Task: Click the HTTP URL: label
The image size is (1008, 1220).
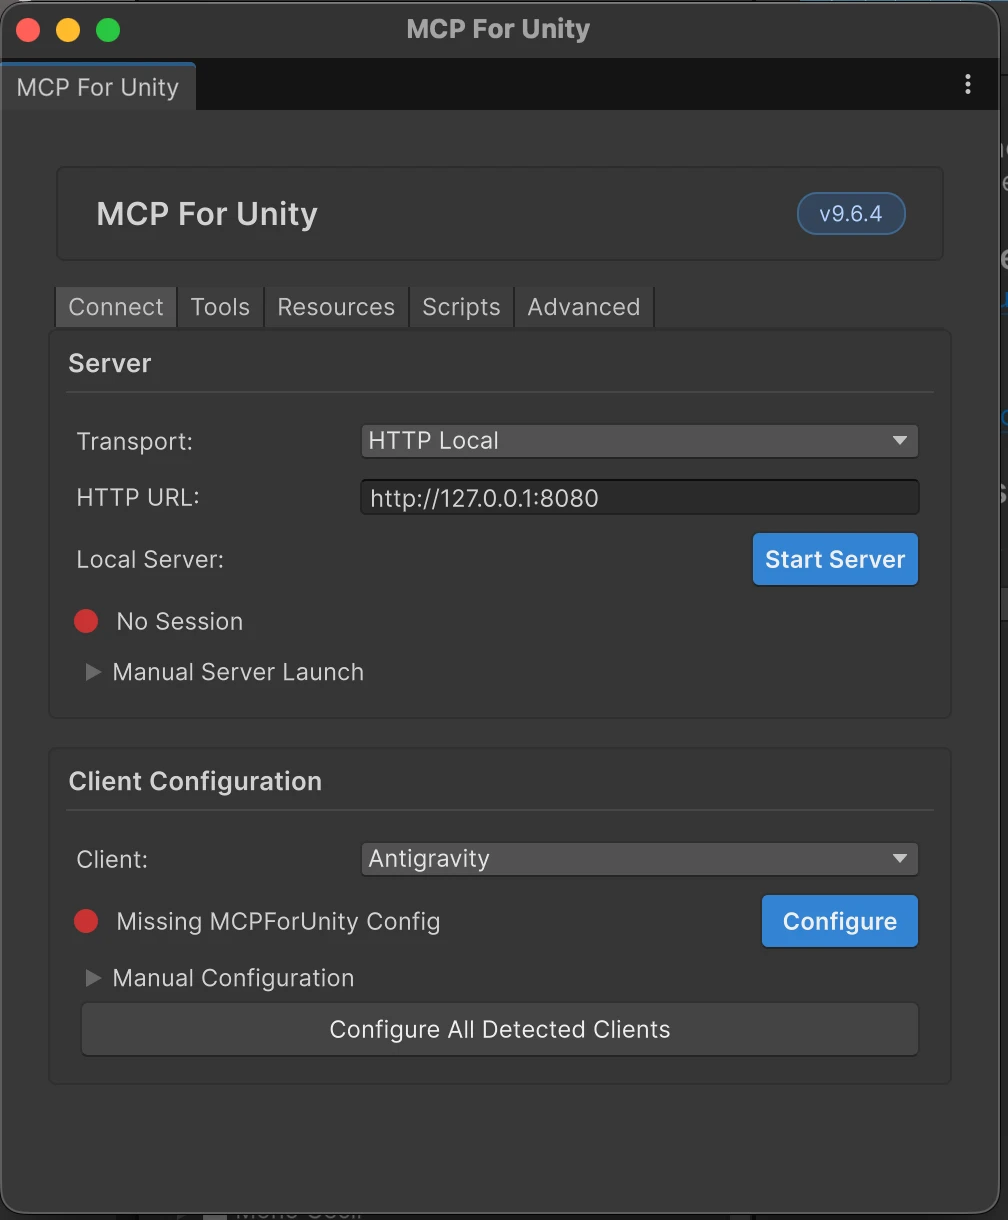Action: (138, 497)
